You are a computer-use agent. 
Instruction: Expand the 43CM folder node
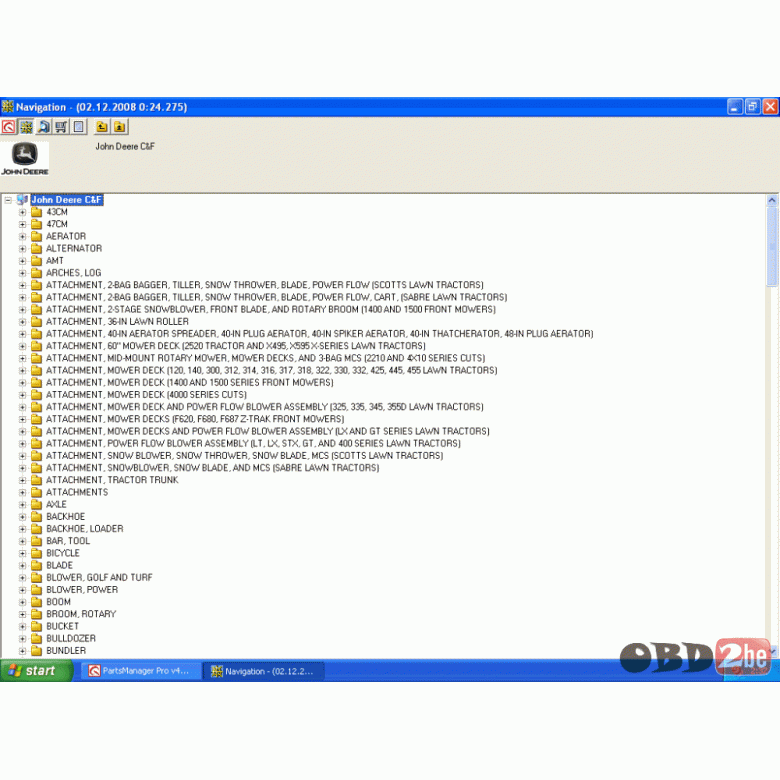[22, 212]
